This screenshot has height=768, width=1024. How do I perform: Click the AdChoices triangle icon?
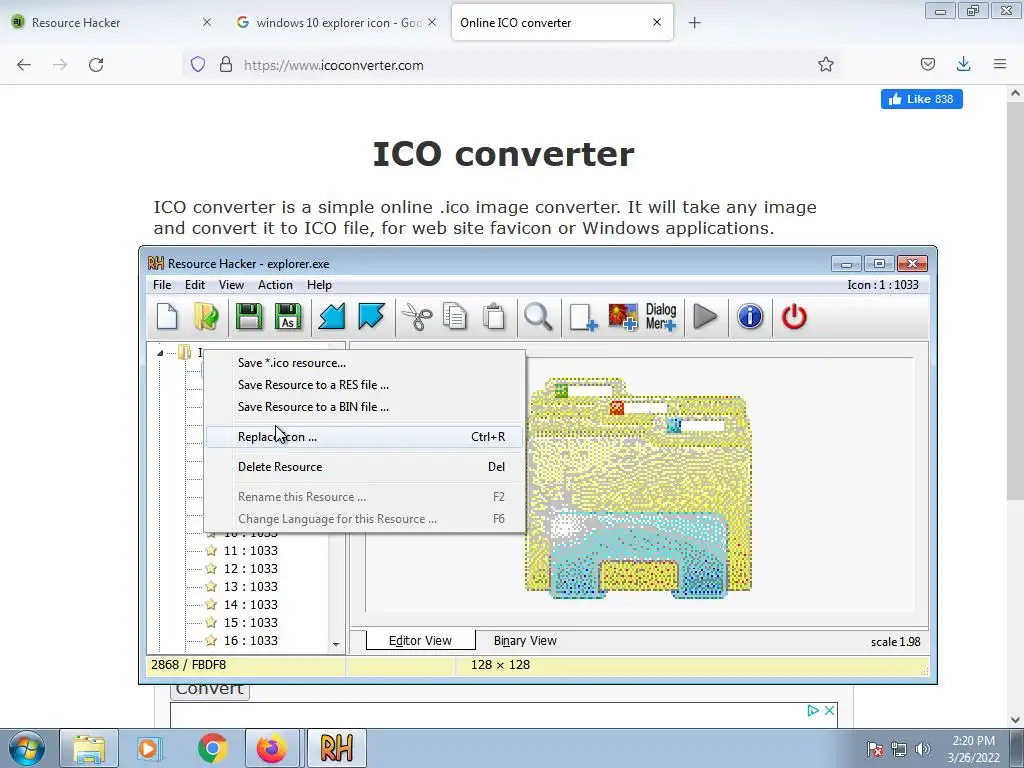tap(813, 711)
